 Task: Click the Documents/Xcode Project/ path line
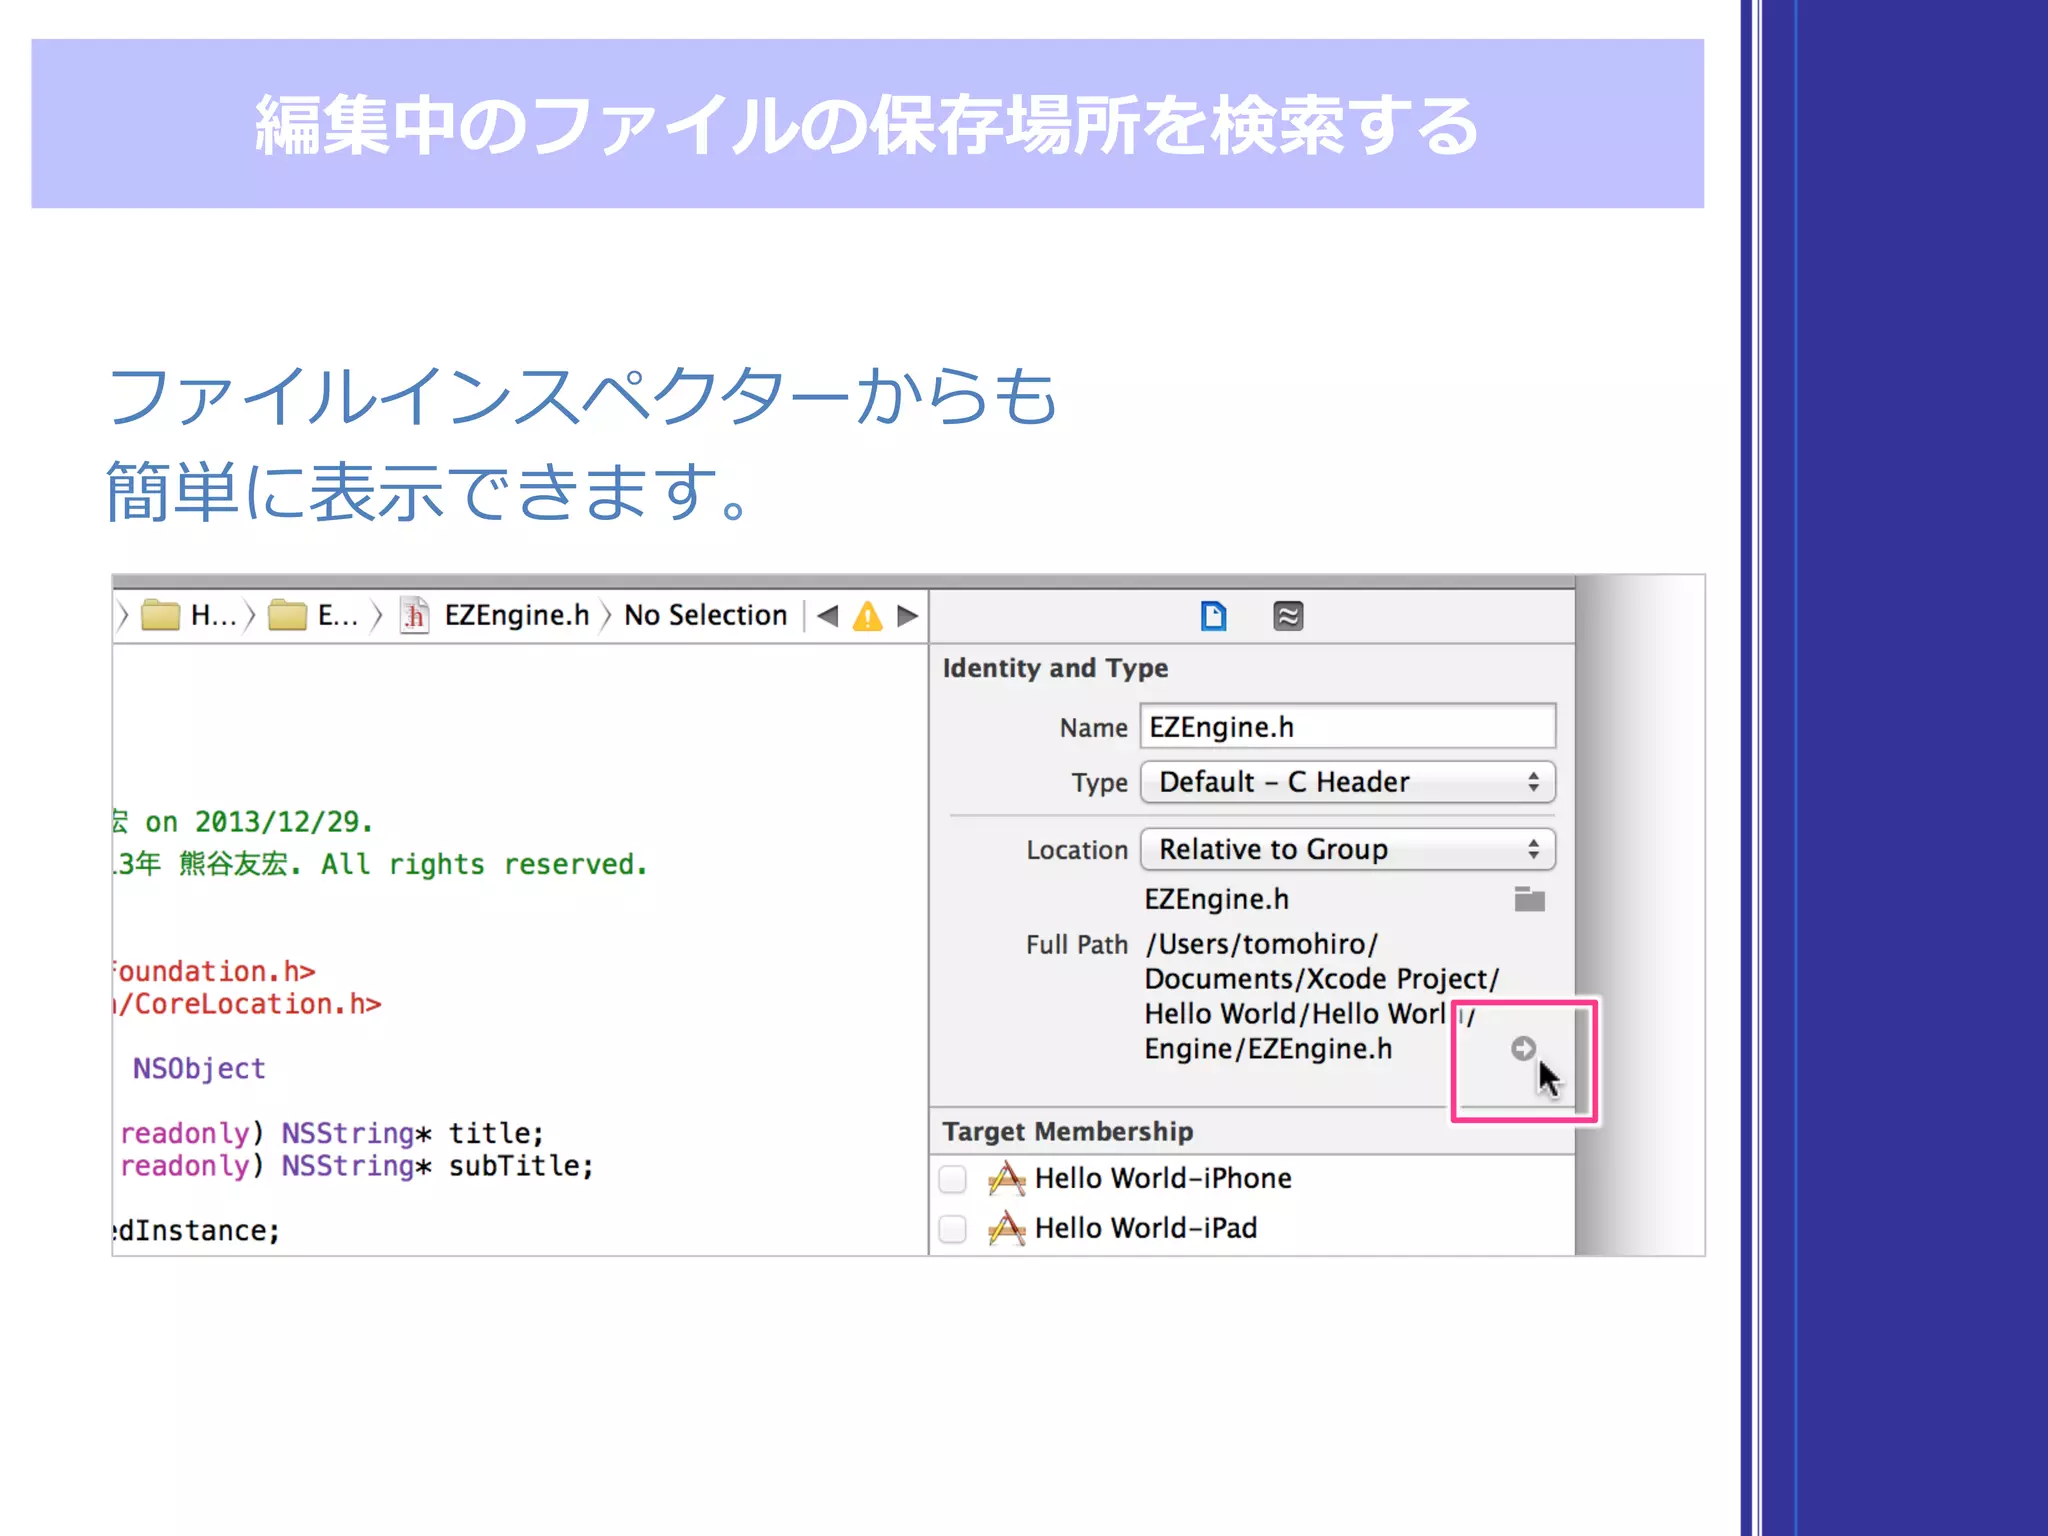tap(1322, 979)
